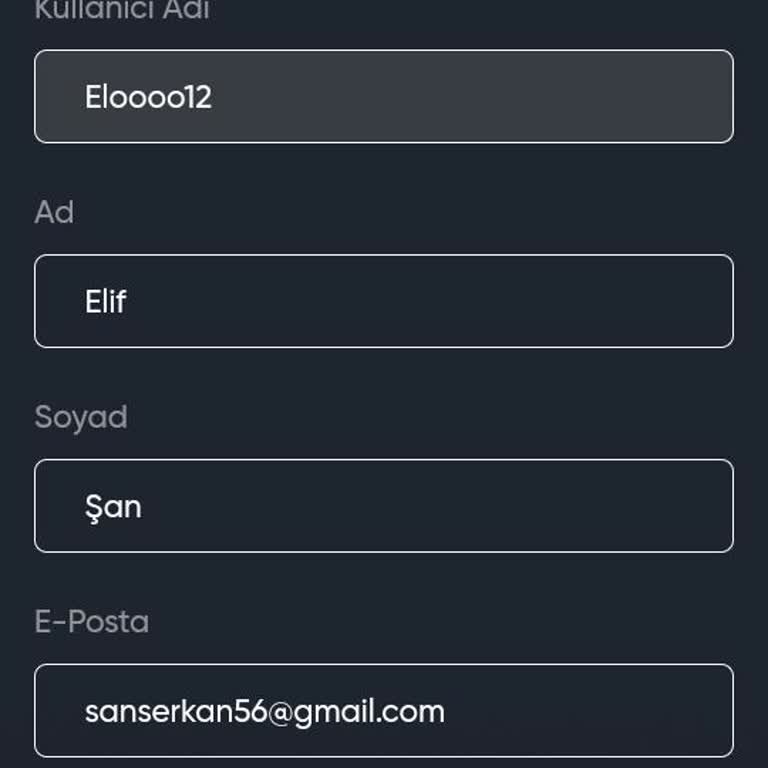Click the 'Eloooo12' username text

click(x=148, y=97)
